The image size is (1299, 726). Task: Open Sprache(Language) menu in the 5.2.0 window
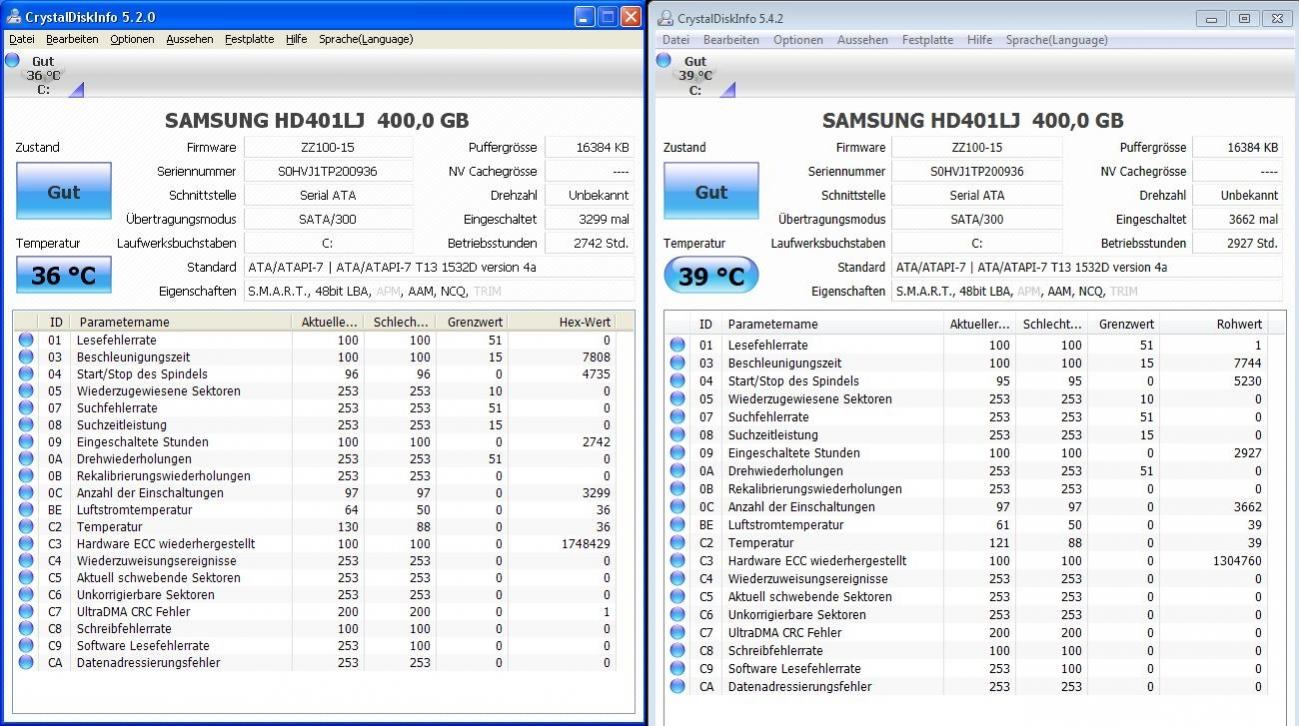pos(366,39)
